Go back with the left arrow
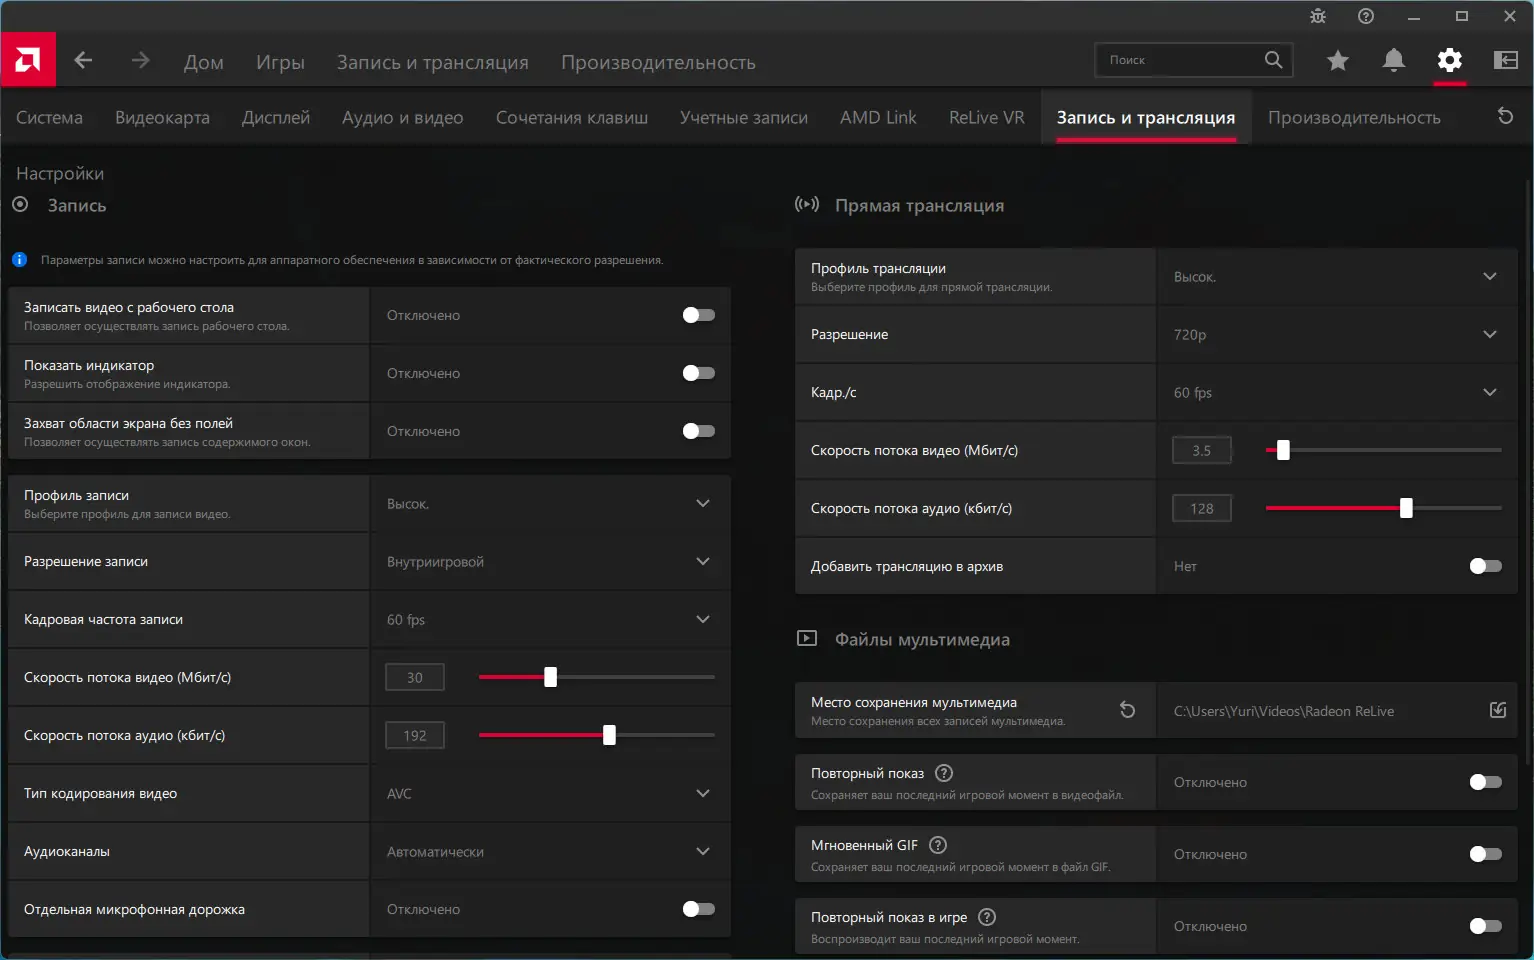The height and width of the screenshot is (960, 1534). tap(83, 61)
